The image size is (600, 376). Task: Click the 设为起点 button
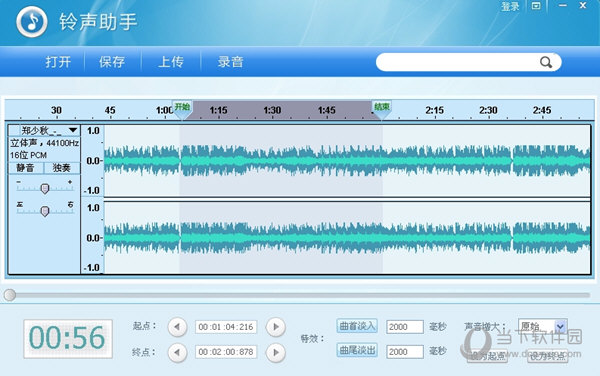coord(487,356)
